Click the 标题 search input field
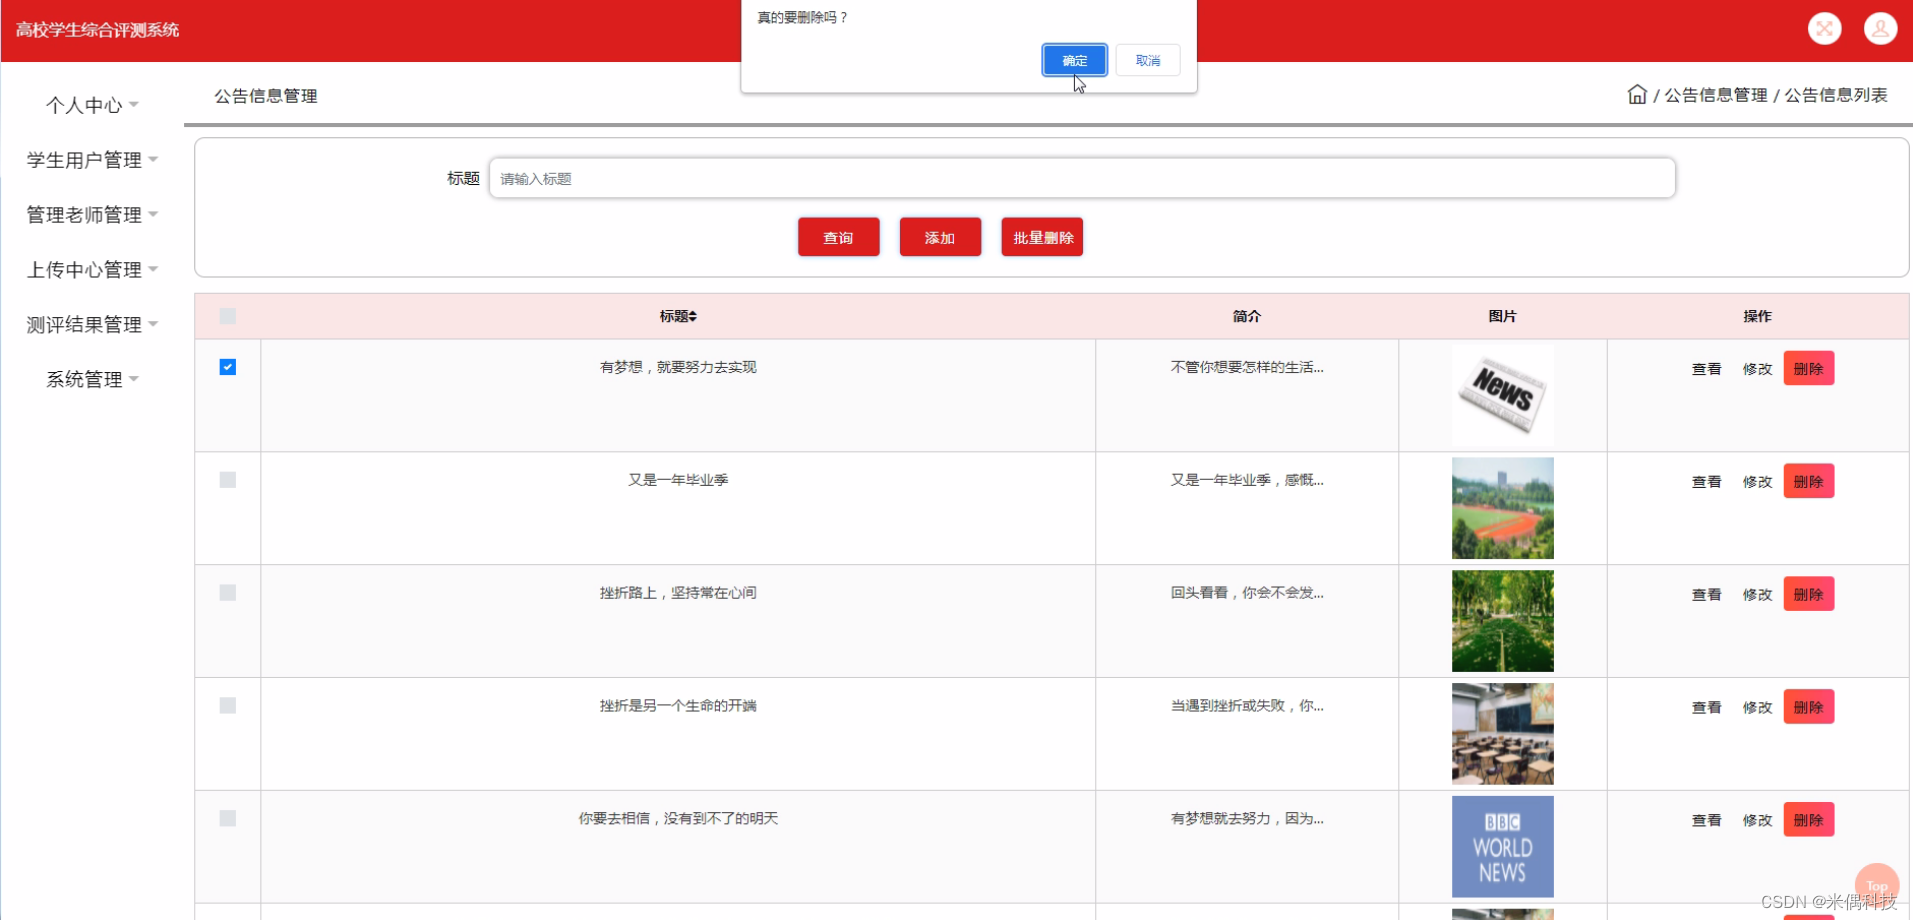 click(x=1082, y=178)
